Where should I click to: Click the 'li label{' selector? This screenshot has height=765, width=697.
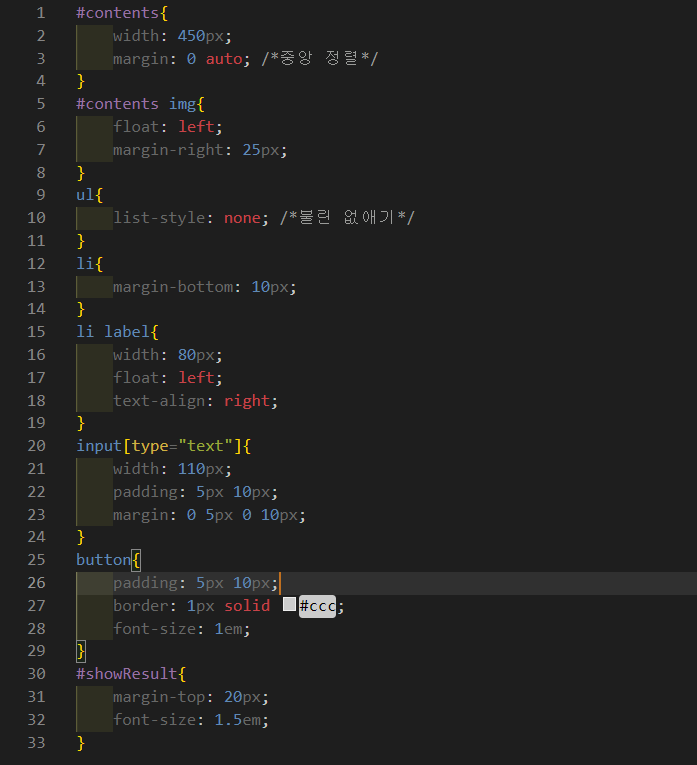(117, 332)
